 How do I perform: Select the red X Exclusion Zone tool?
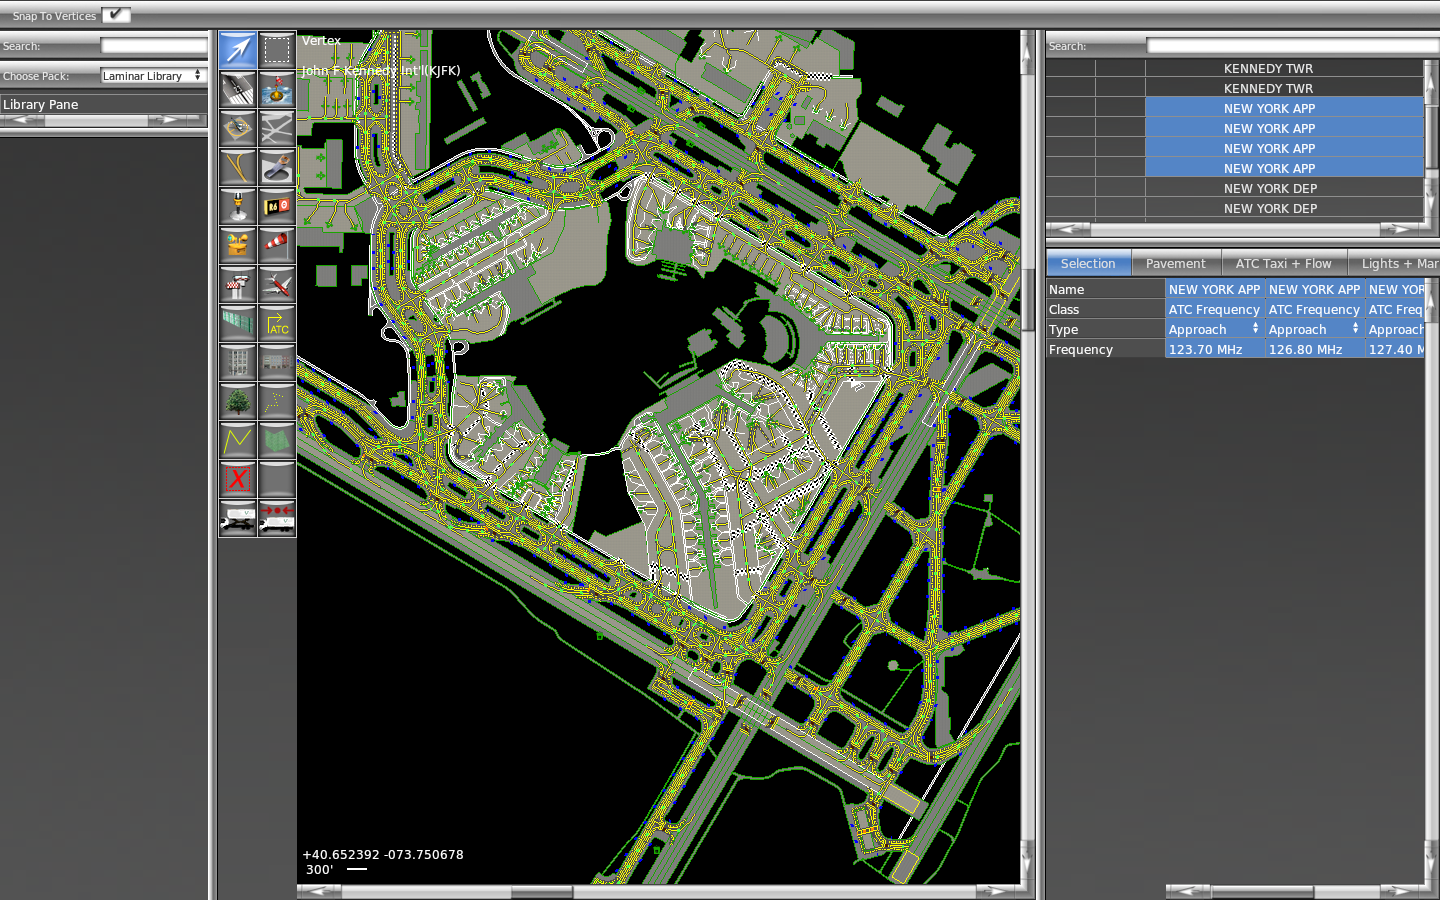click(x=238, y=479)
